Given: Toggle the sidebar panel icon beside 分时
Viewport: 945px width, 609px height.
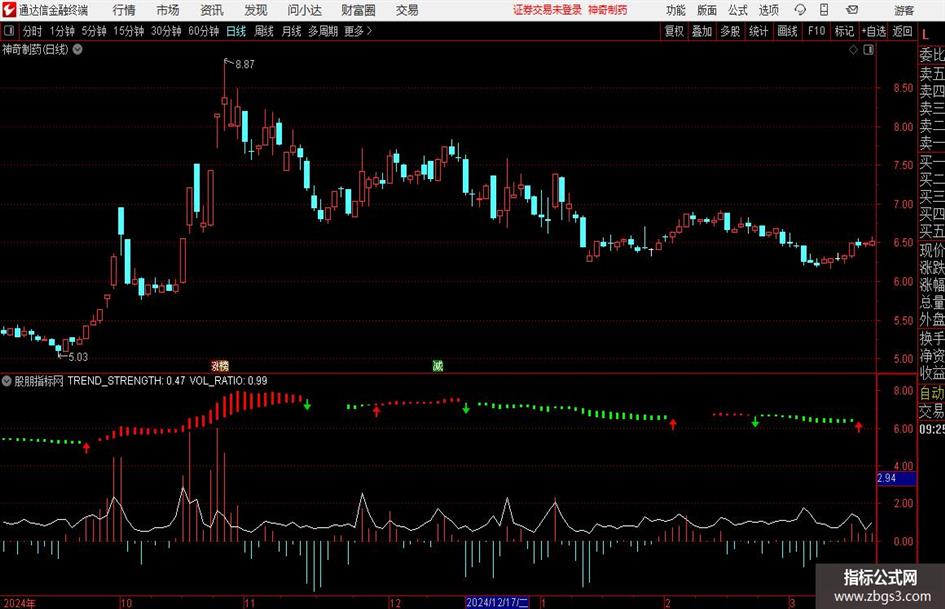Looking at the screenshot, I should click(x=9, y=31).
